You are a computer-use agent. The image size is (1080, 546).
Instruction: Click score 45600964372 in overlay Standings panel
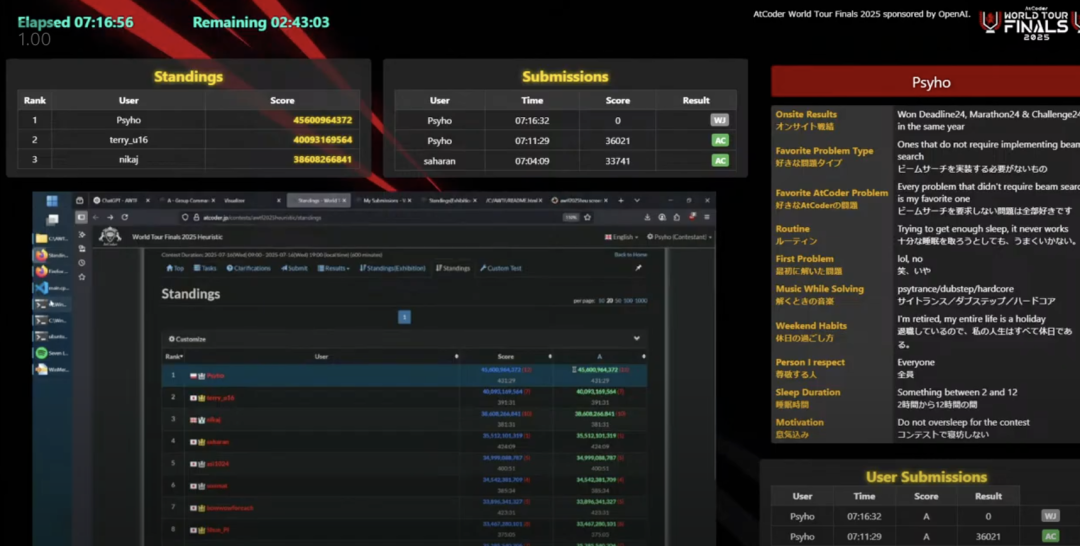pos(322,120)
